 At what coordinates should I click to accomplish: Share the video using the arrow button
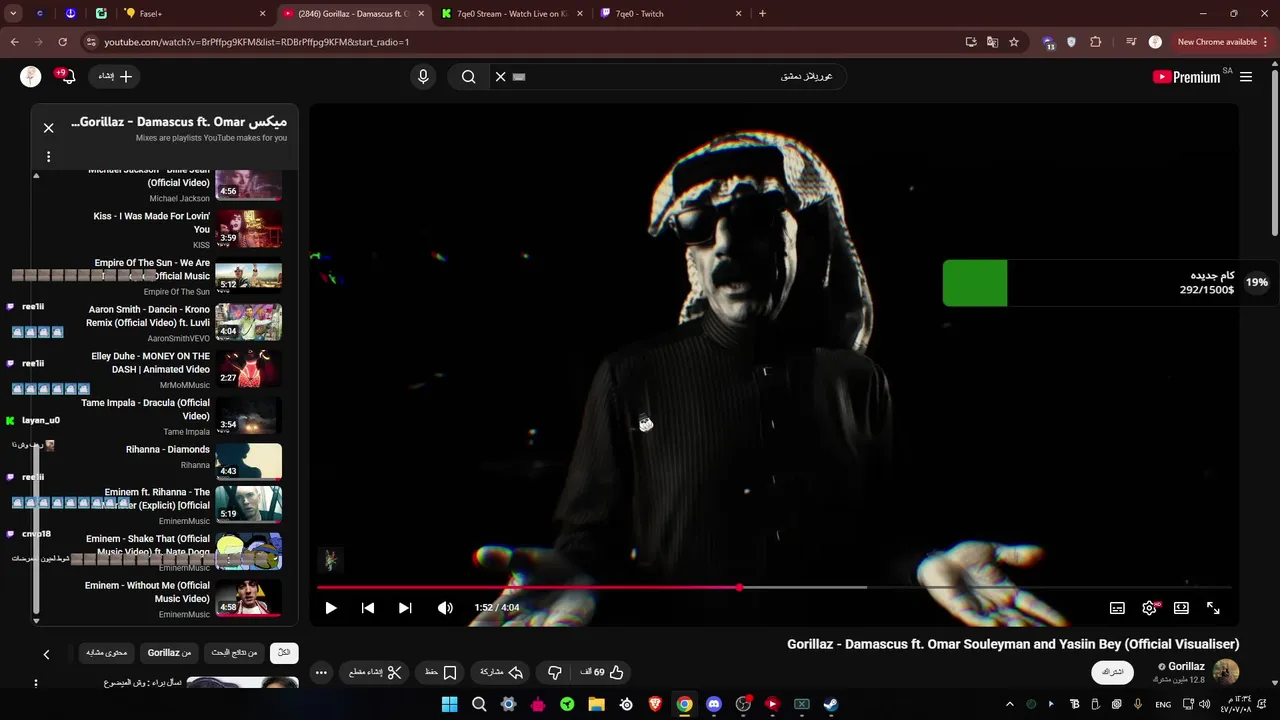point(502,673)
